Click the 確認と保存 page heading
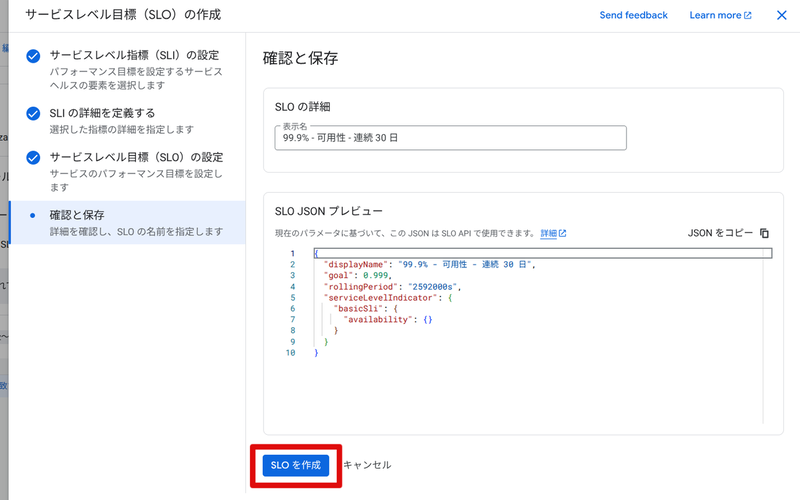800x500 pixels. click(301, 58)
